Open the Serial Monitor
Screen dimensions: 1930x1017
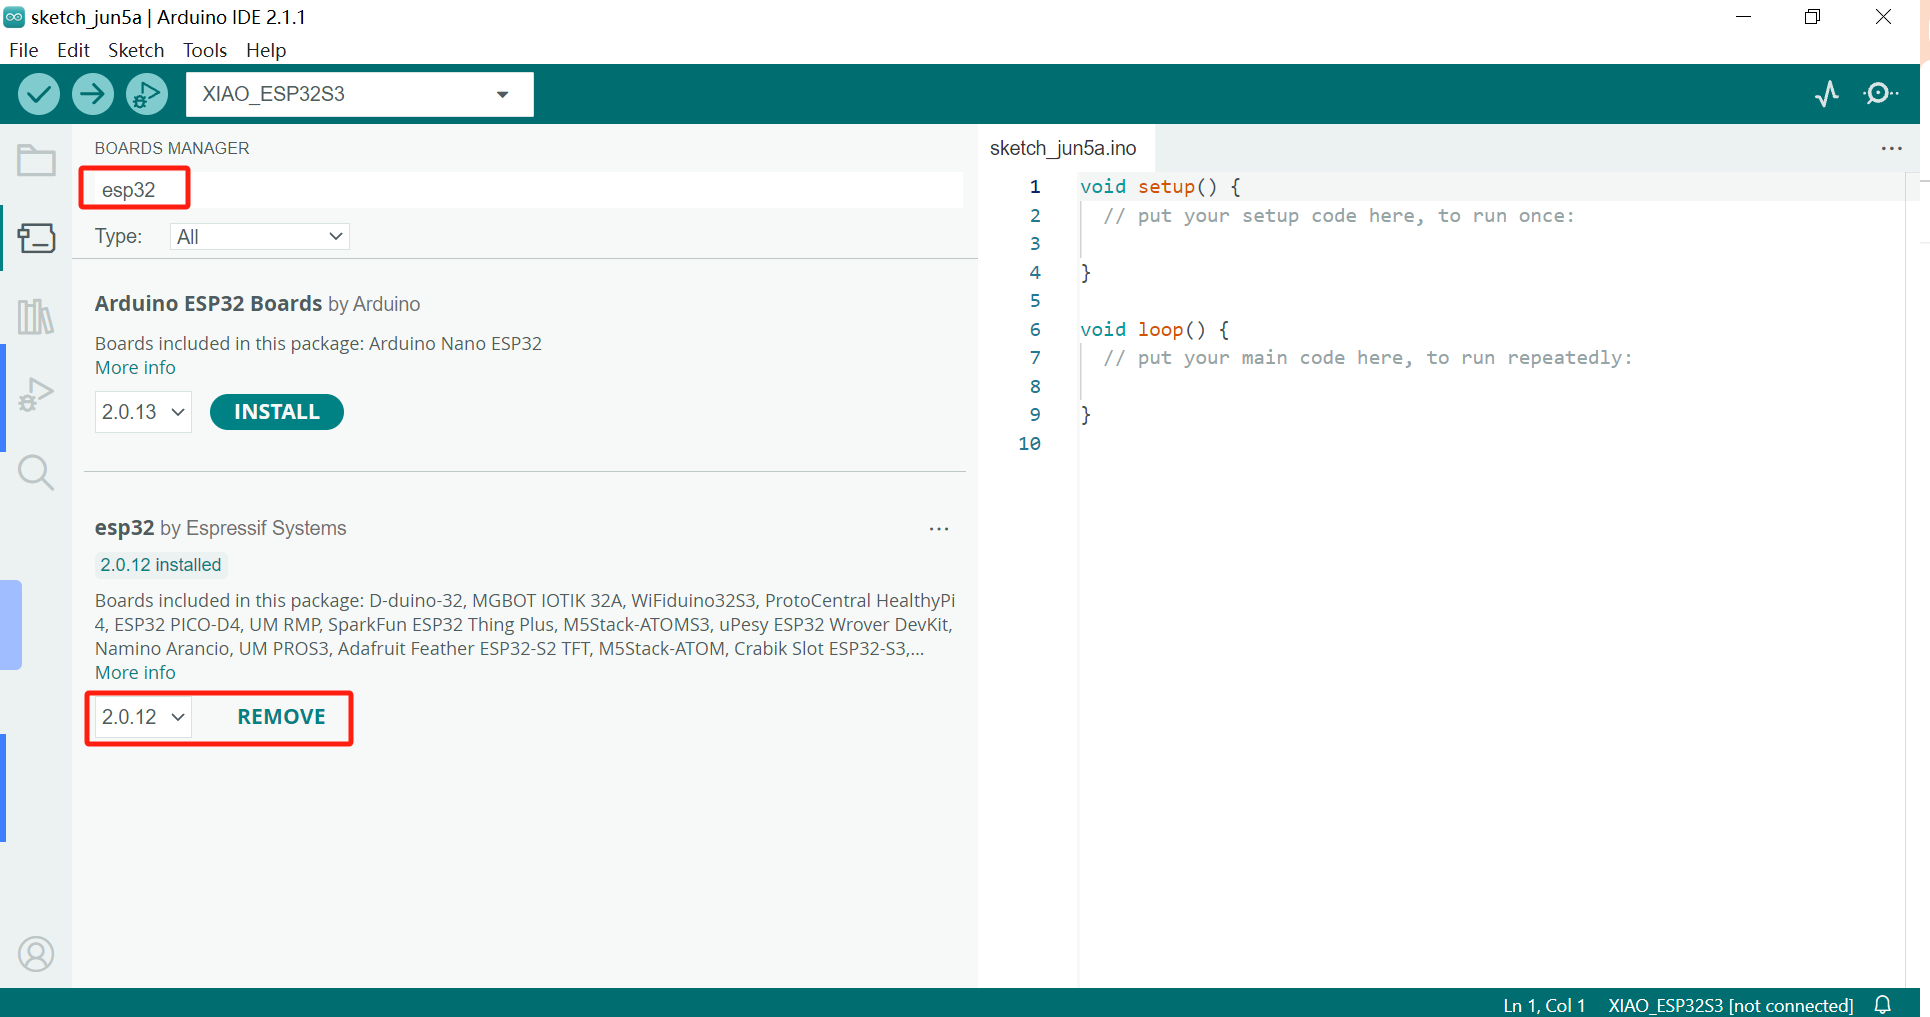tap(1881, 94)
